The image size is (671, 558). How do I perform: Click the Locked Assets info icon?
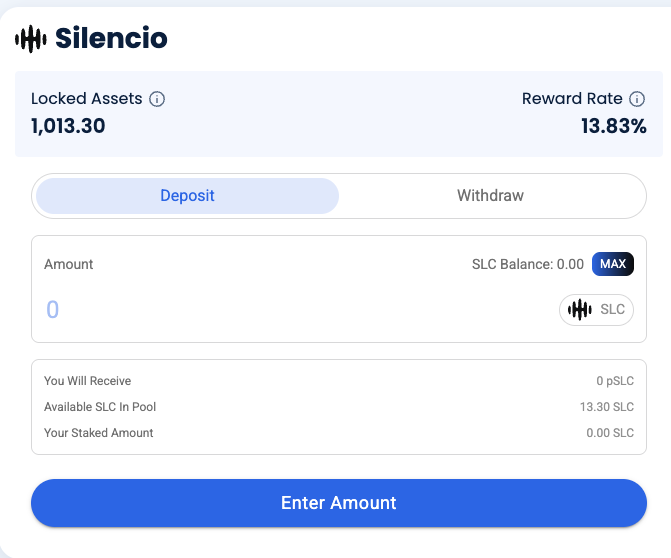pos(157,99)
